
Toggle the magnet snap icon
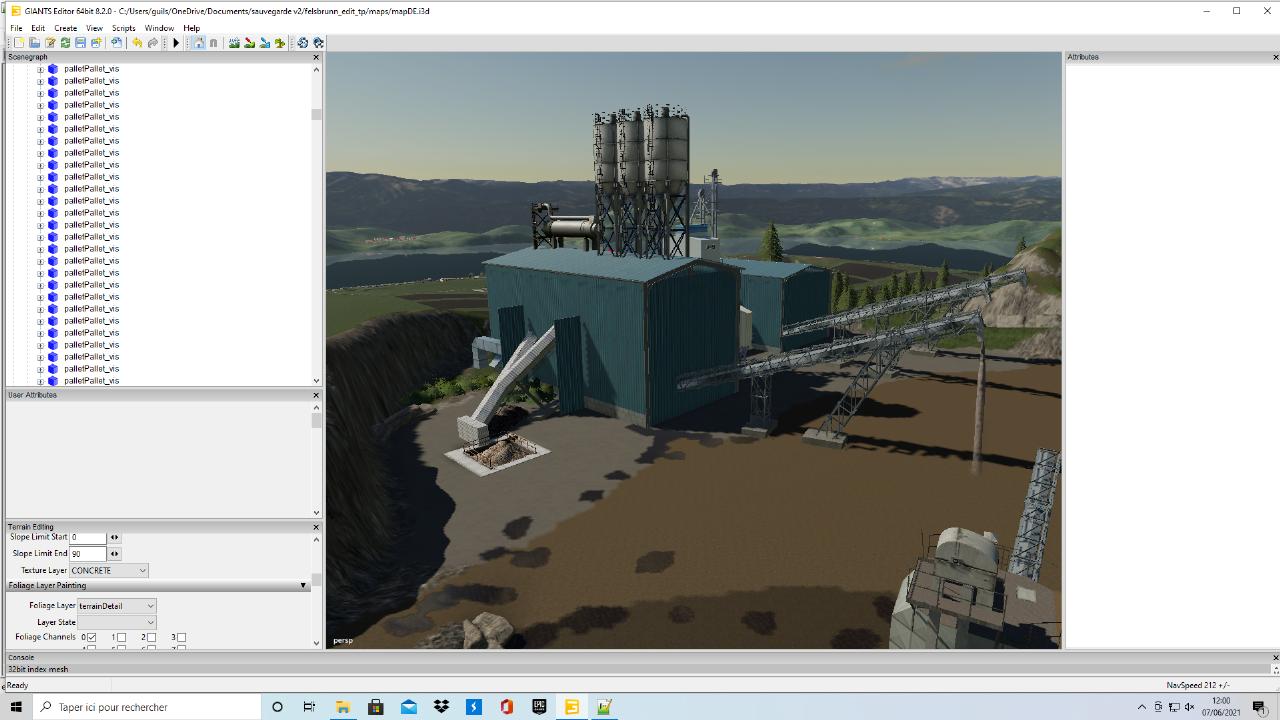coord(213,43)
